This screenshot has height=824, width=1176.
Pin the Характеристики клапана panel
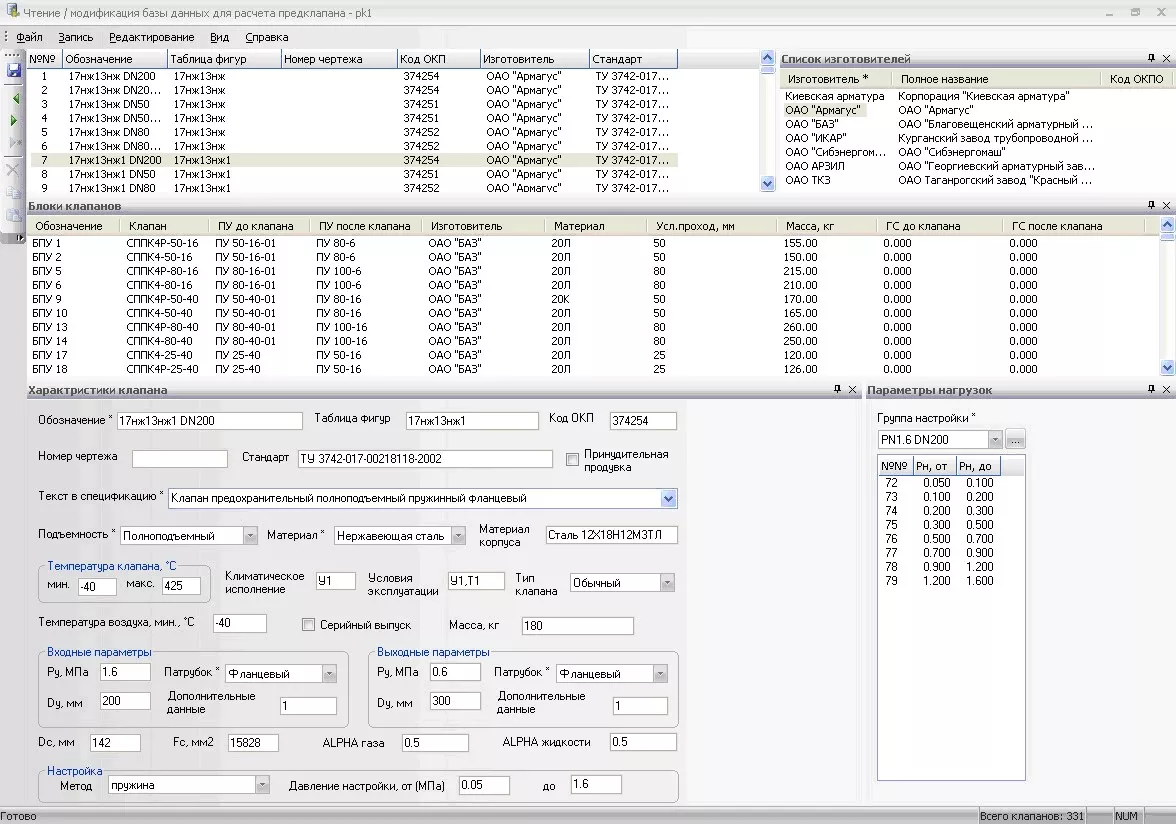(x=838, y=390)
